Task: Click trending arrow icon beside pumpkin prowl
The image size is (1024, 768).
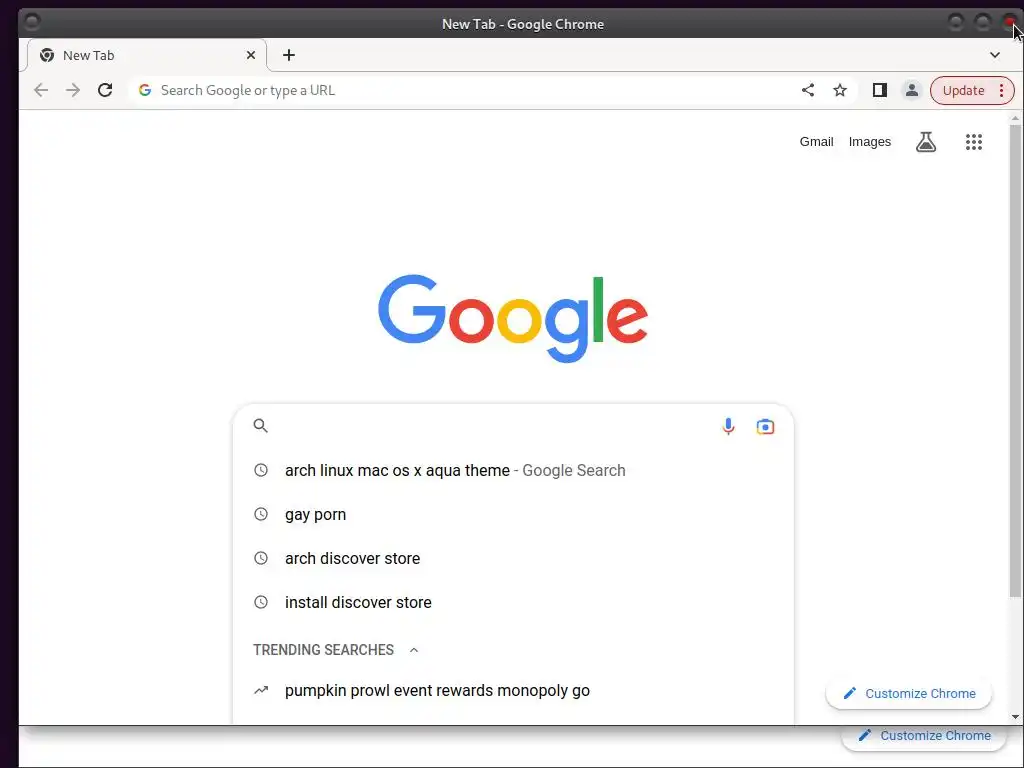Action: click(x=261, y=690)
